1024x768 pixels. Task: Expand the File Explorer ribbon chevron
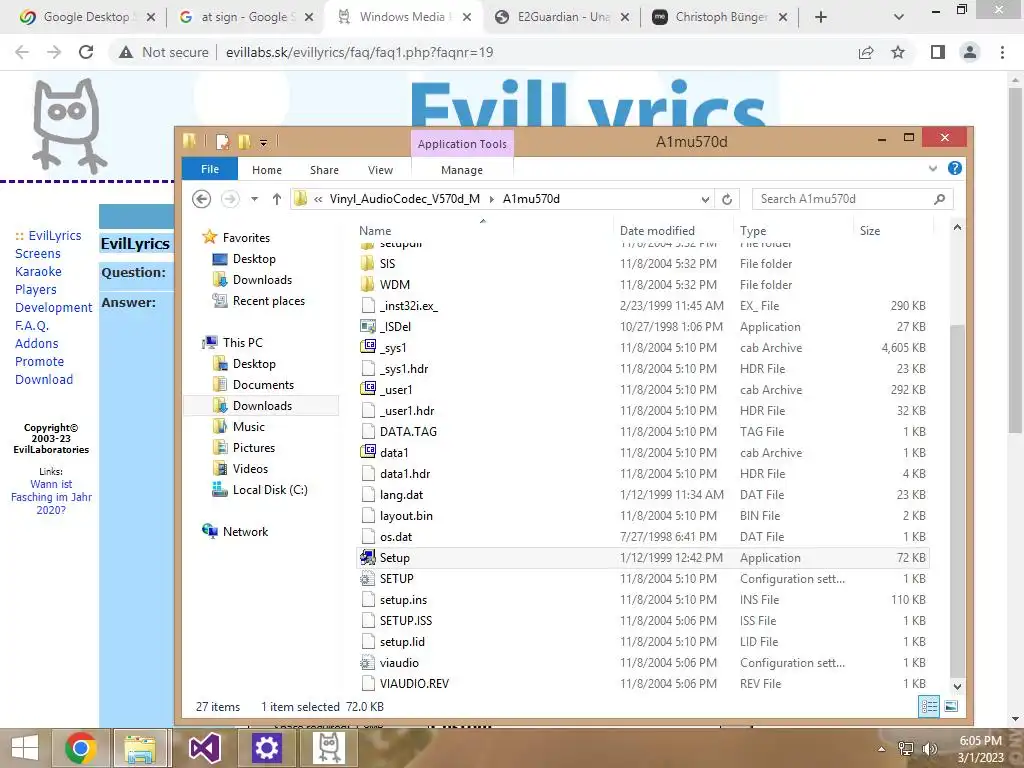coord(933,168)
